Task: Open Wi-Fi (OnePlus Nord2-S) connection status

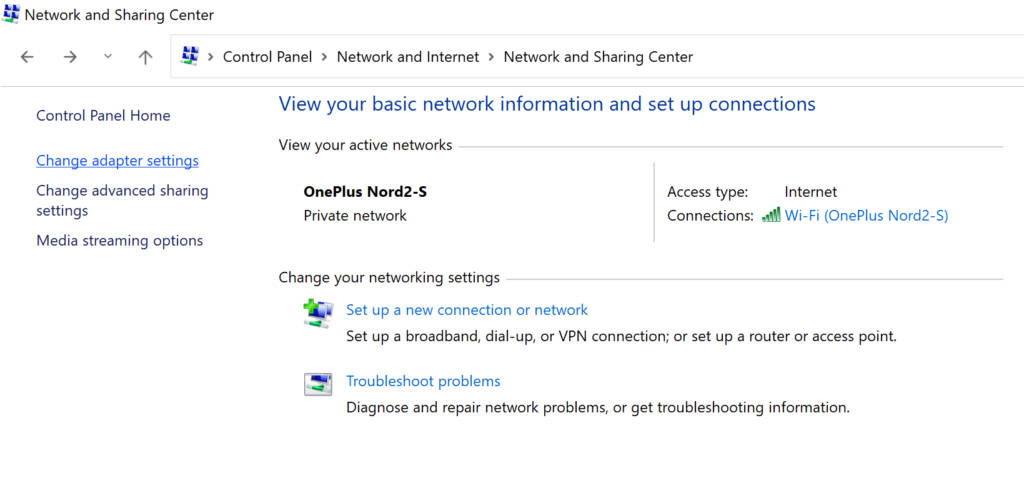Action: pyautogui.click(x=866, y=216)
